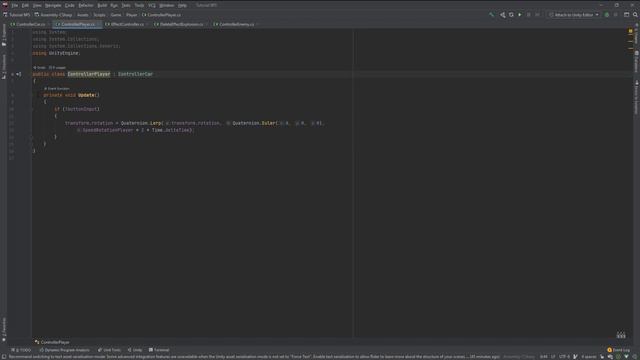Click the ControllerCar base class name
Viewport: 640px width, 360px height.
(136, 74)
